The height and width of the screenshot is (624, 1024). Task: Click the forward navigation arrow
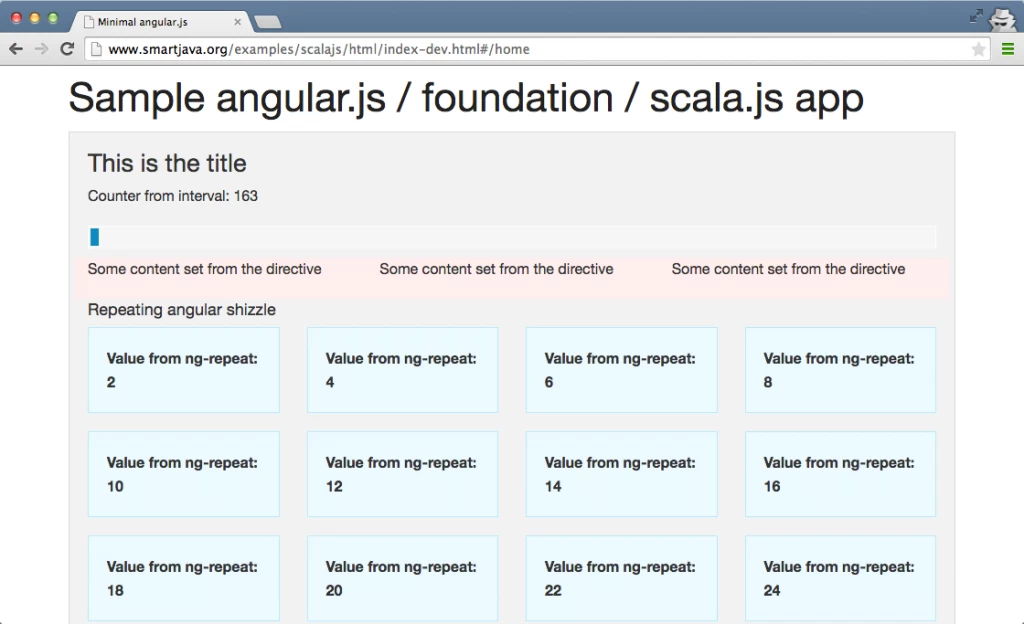(x=40, y=48)
